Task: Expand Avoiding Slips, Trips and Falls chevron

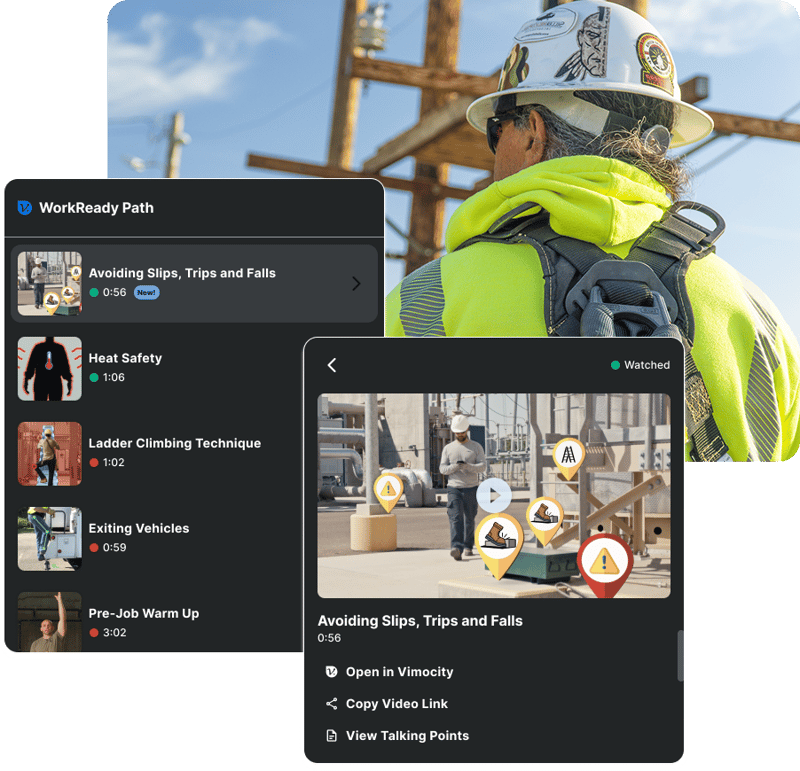Action: point(356,284)
